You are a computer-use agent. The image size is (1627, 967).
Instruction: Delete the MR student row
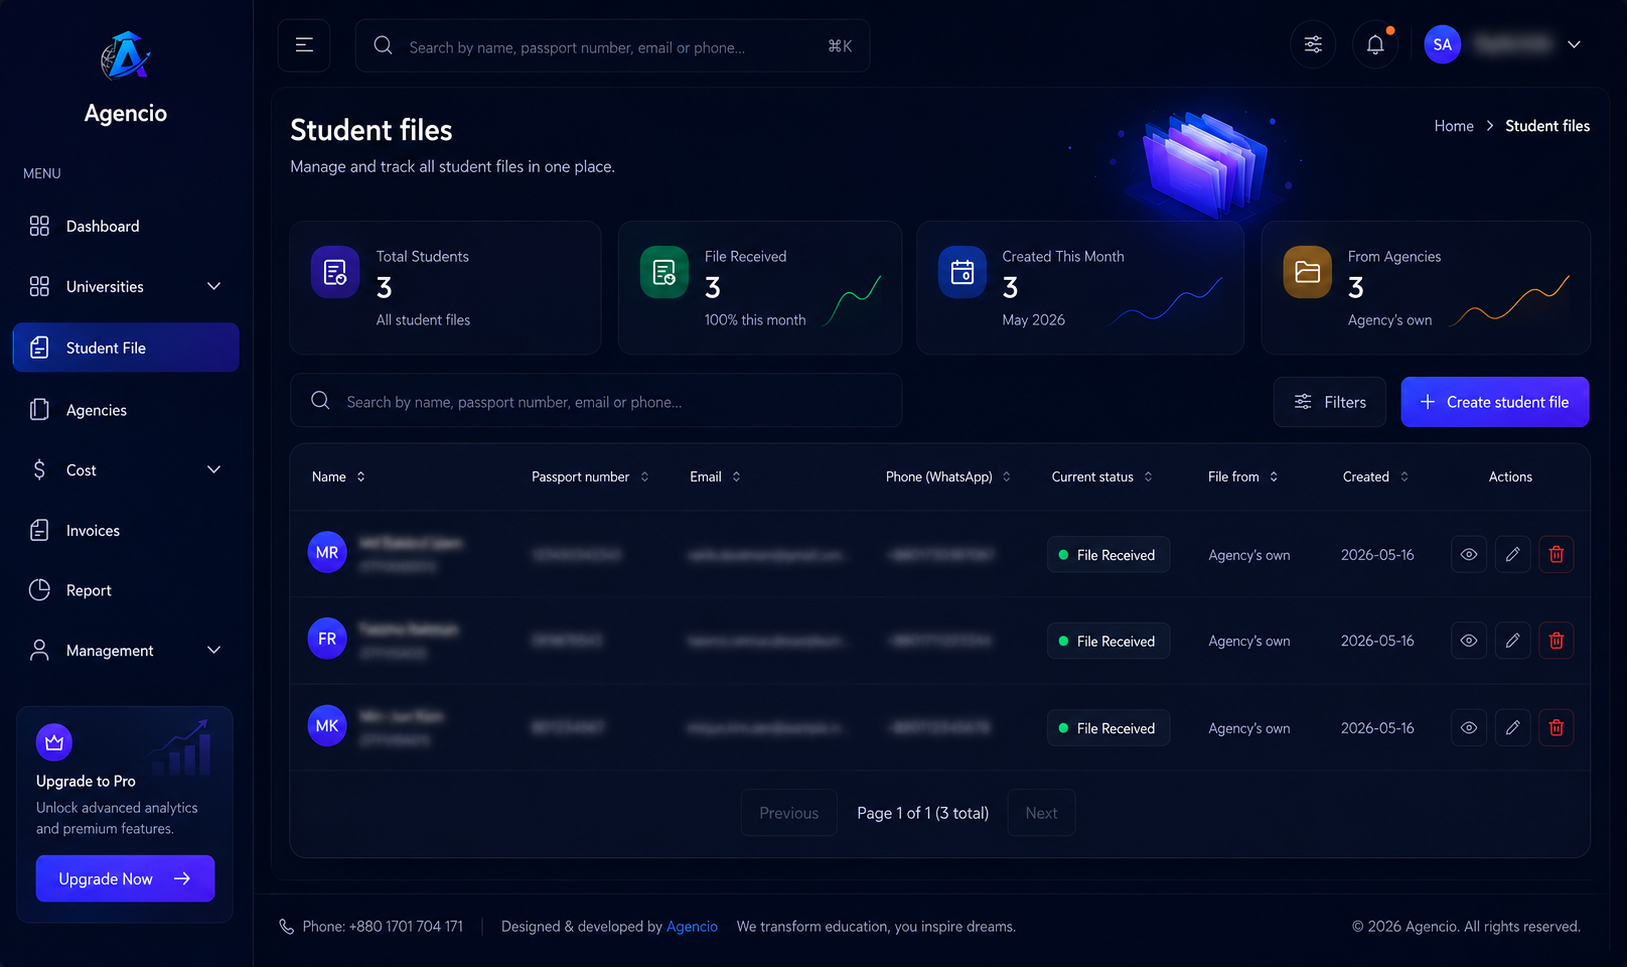1556,554
